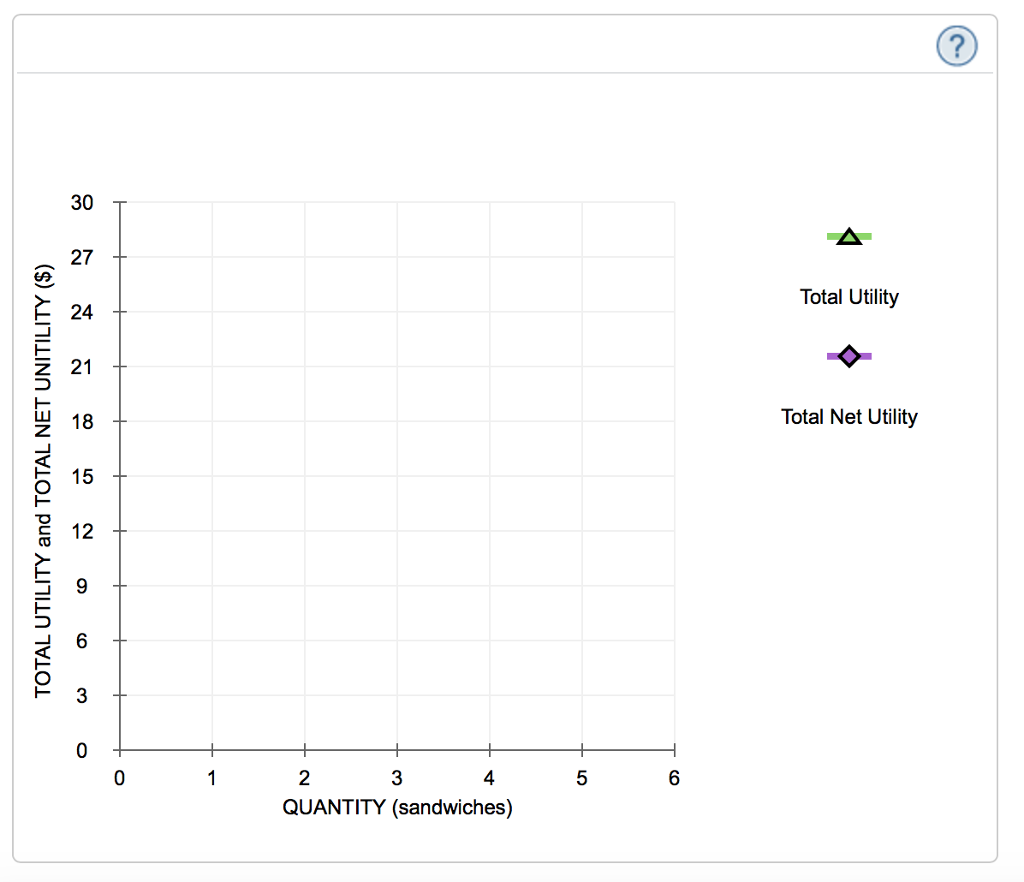Activate the help tooltip icon in the corner
Viewport: 1024px width, 882px height.
pos(956,45)
